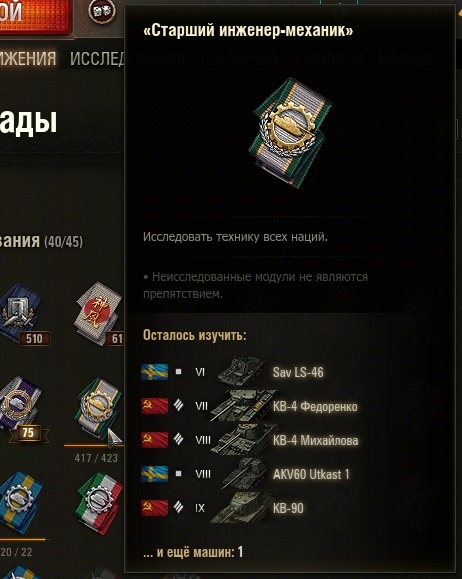Click the КВ-90 tank row
This screenshot has width=462, height=579.
coord(222,508)
